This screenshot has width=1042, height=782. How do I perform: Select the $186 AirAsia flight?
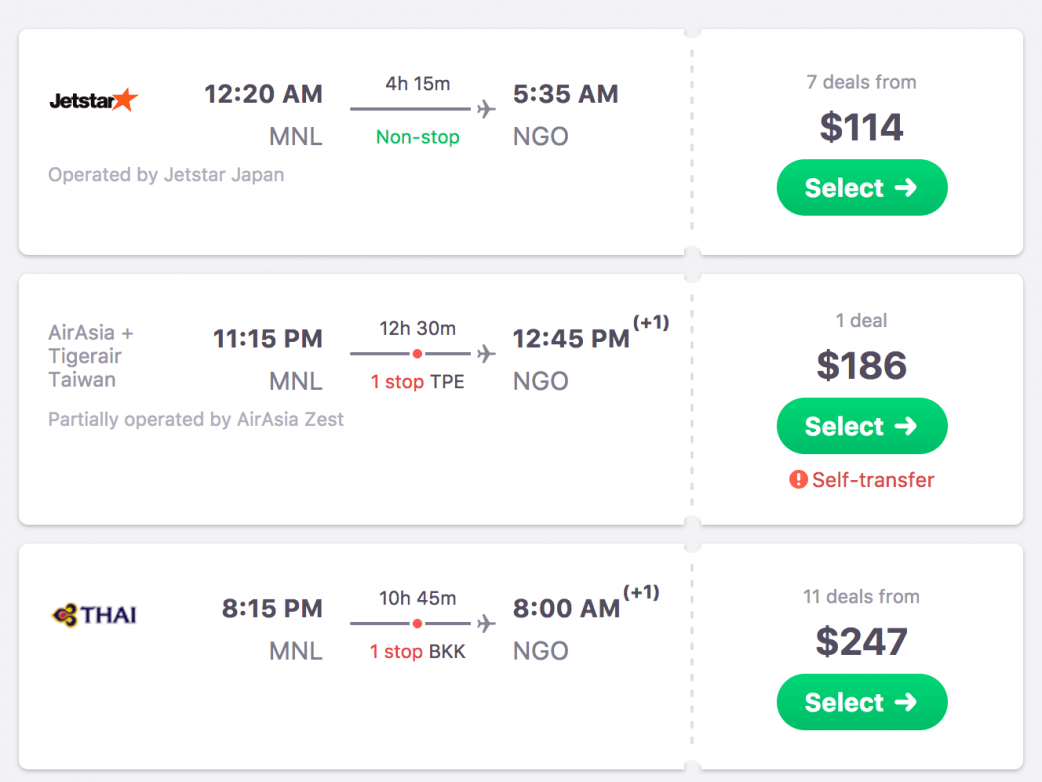coord(861,427)
